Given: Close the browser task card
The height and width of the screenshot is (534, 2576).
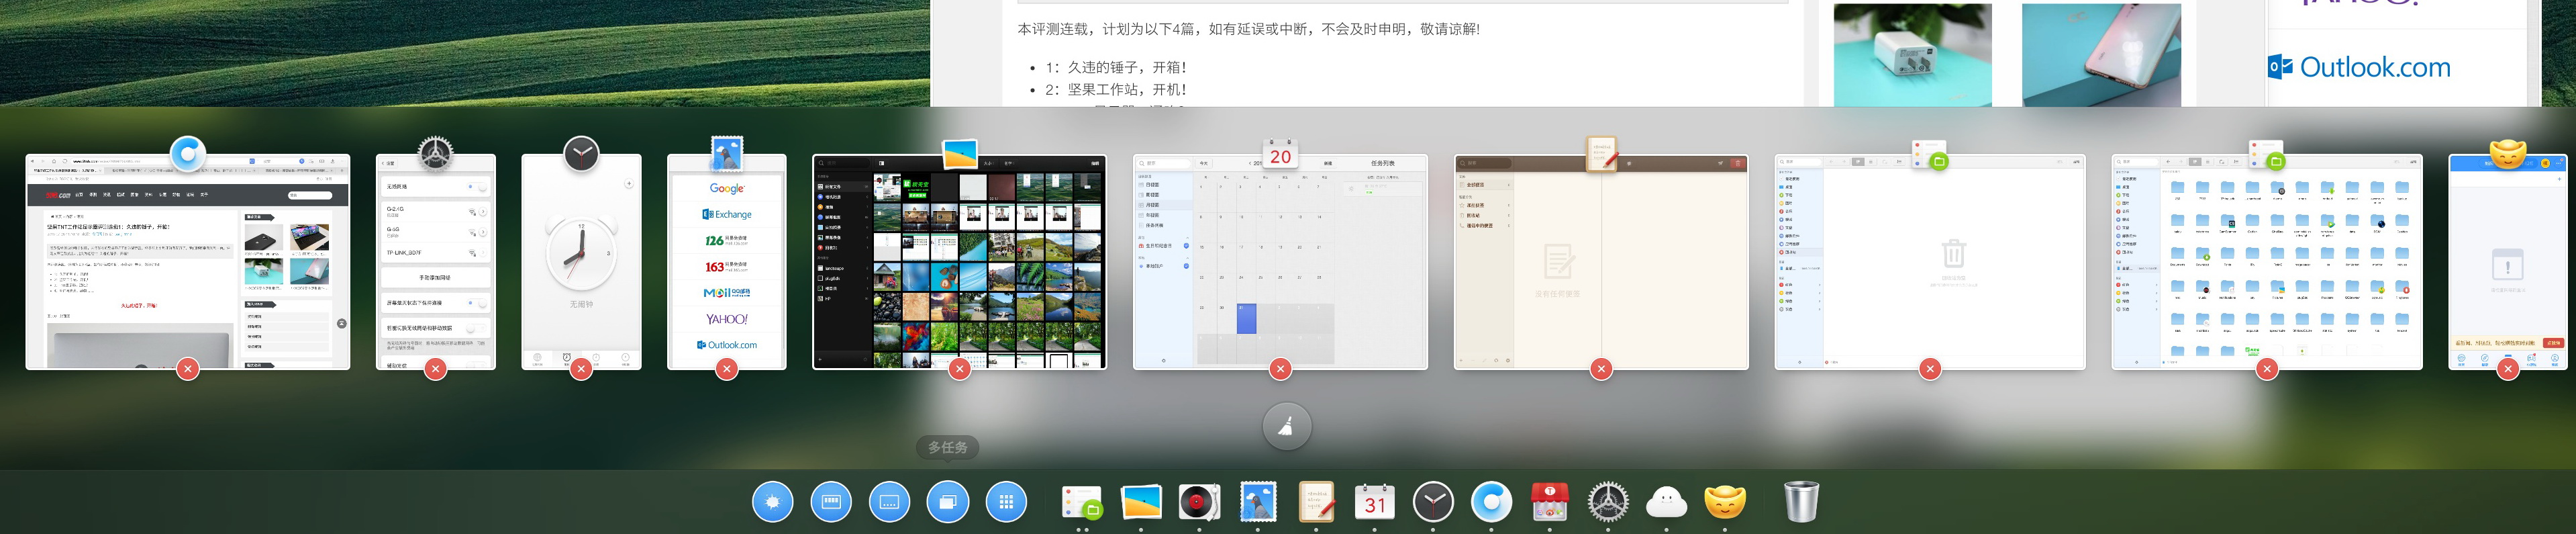Looking at the screenshot, I should [187, 369].
